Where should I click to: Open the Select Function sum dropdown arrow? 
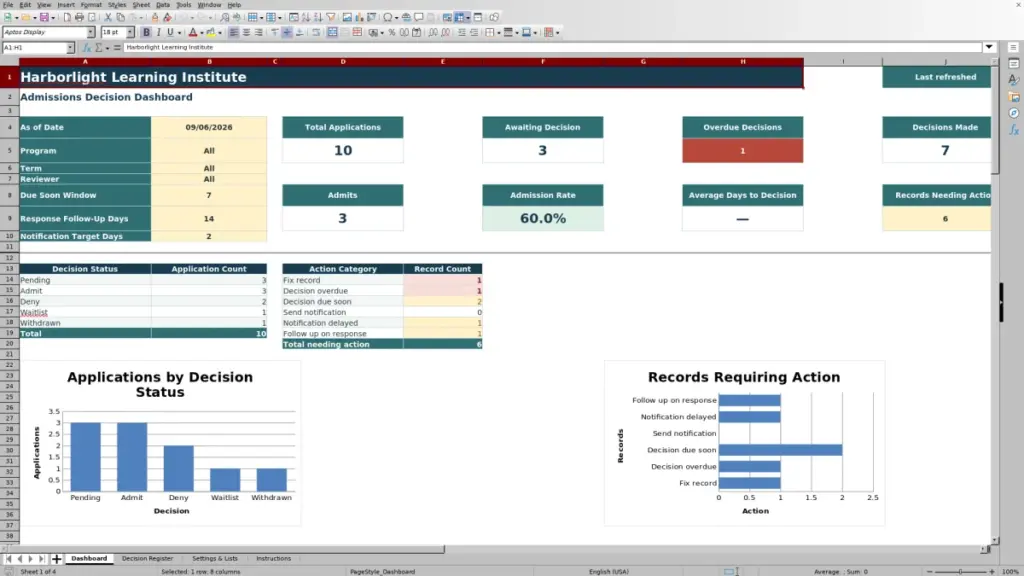click(107, 48)
